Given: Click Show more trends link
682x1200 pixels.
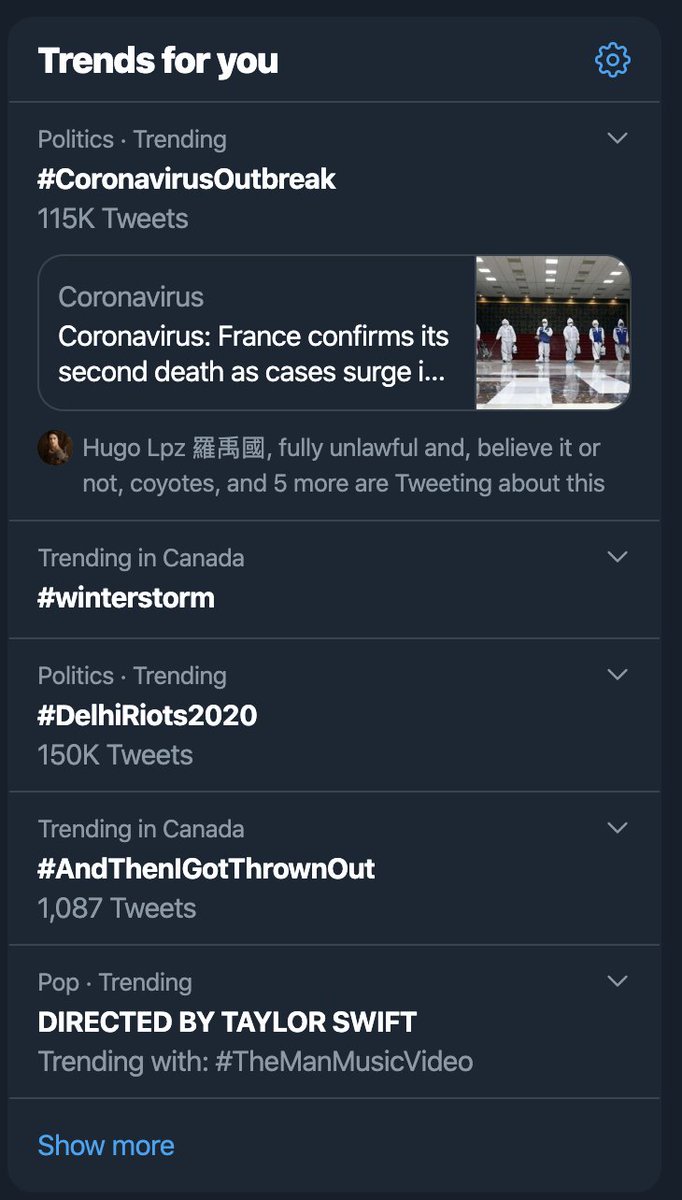Looking at the screenshot, I should tap(106, 1145).
